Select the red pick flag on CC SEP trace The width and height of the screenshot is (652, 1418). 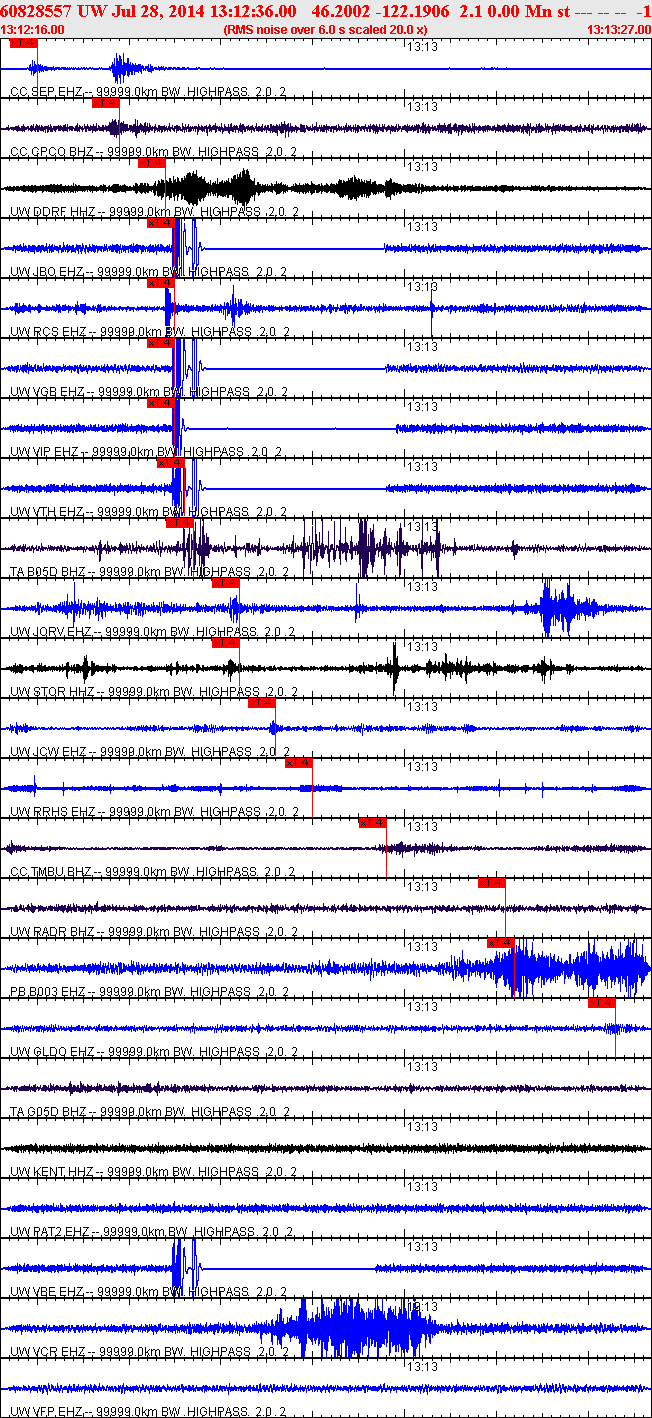[22, 43]
